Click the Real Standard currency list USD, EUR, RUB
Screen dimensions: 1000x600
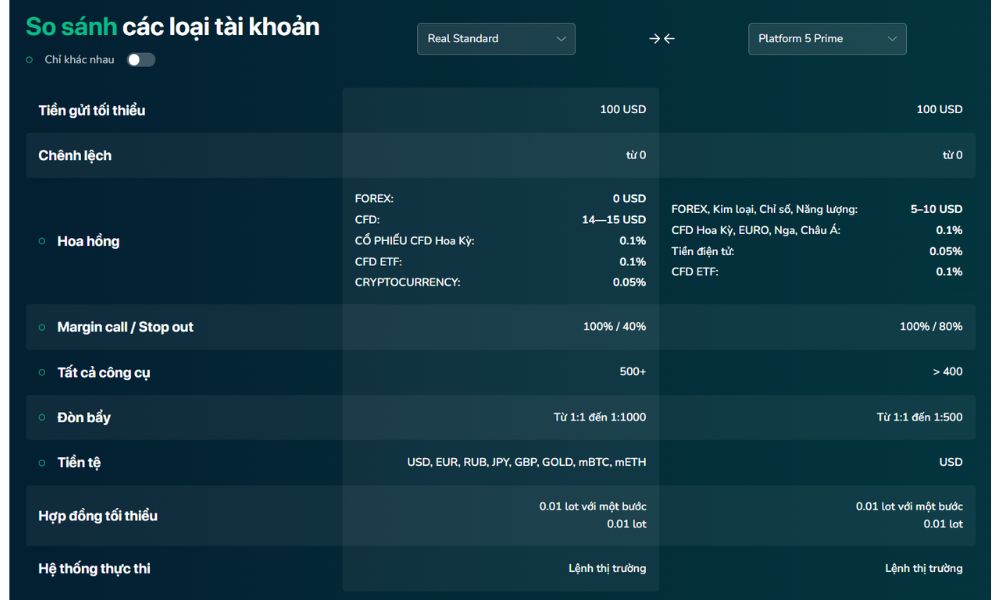click(526, 462)
